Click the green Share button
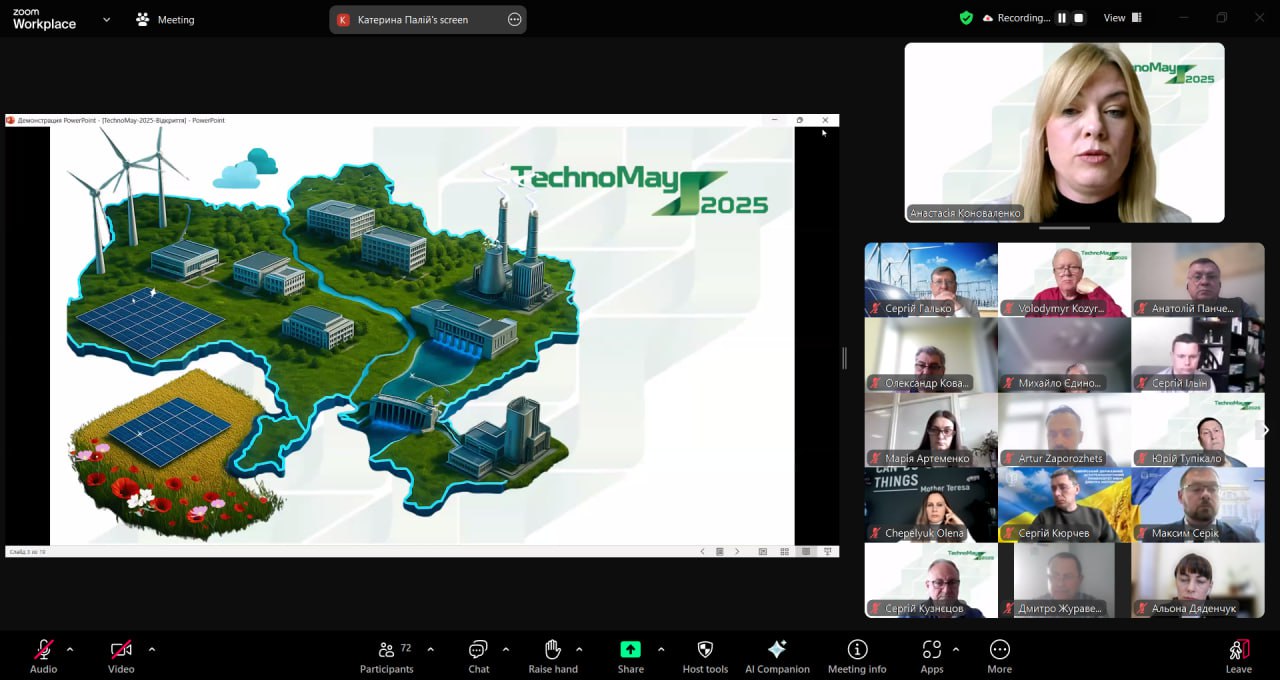Screen dimensions: 1280x680 tap(630, 656)
